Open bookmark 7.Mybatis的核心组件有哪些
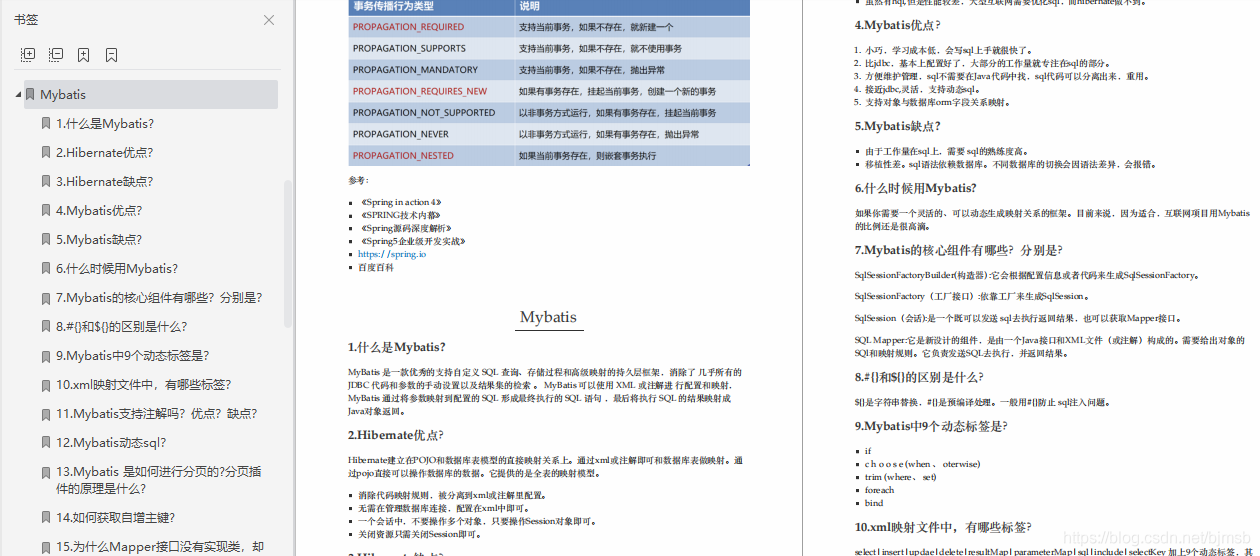1260x556 pixels. (x=159, y=297)
